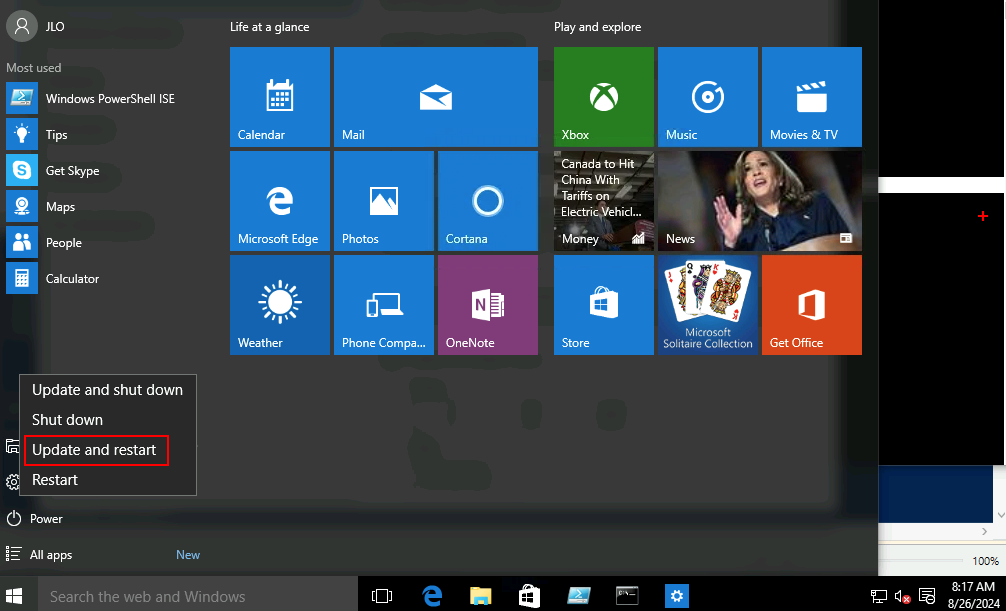Image resolution: width=1006 pixels, height=611 pixels.
Task: Open the Calendar tile
Action: tap(280, 97)
